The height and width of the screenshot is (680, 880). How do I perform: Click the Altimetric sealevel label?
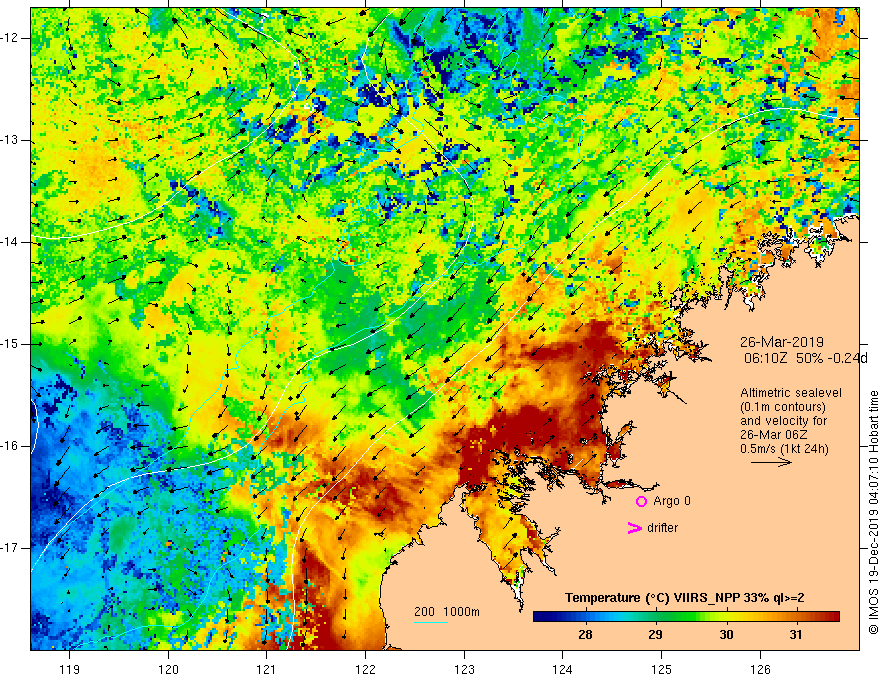(x=791, y=393)
